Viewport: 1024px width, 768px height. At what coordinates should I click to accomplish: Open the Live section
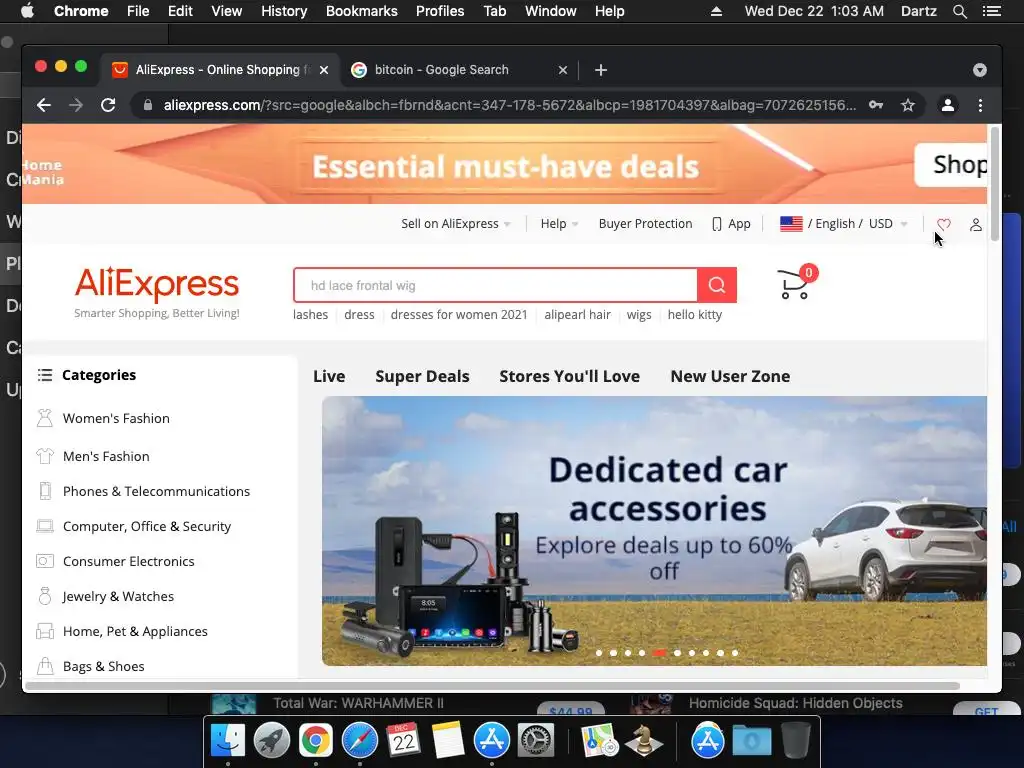[x=329, y=376]
